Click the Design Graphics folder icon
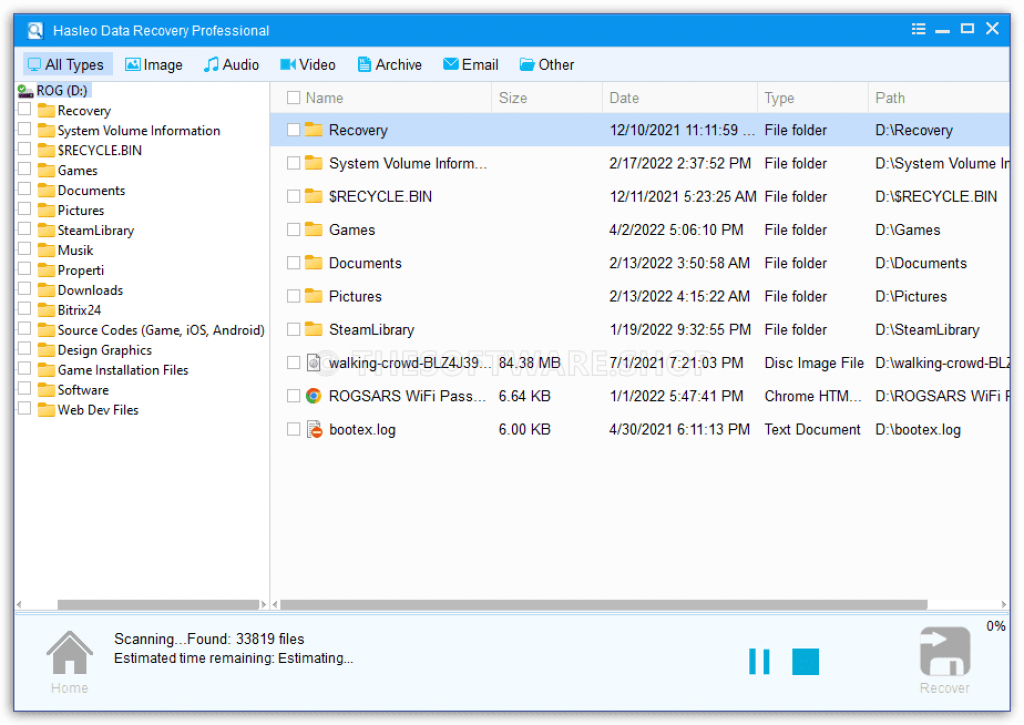The image size is (1024, 725). [x=46, y=350]
